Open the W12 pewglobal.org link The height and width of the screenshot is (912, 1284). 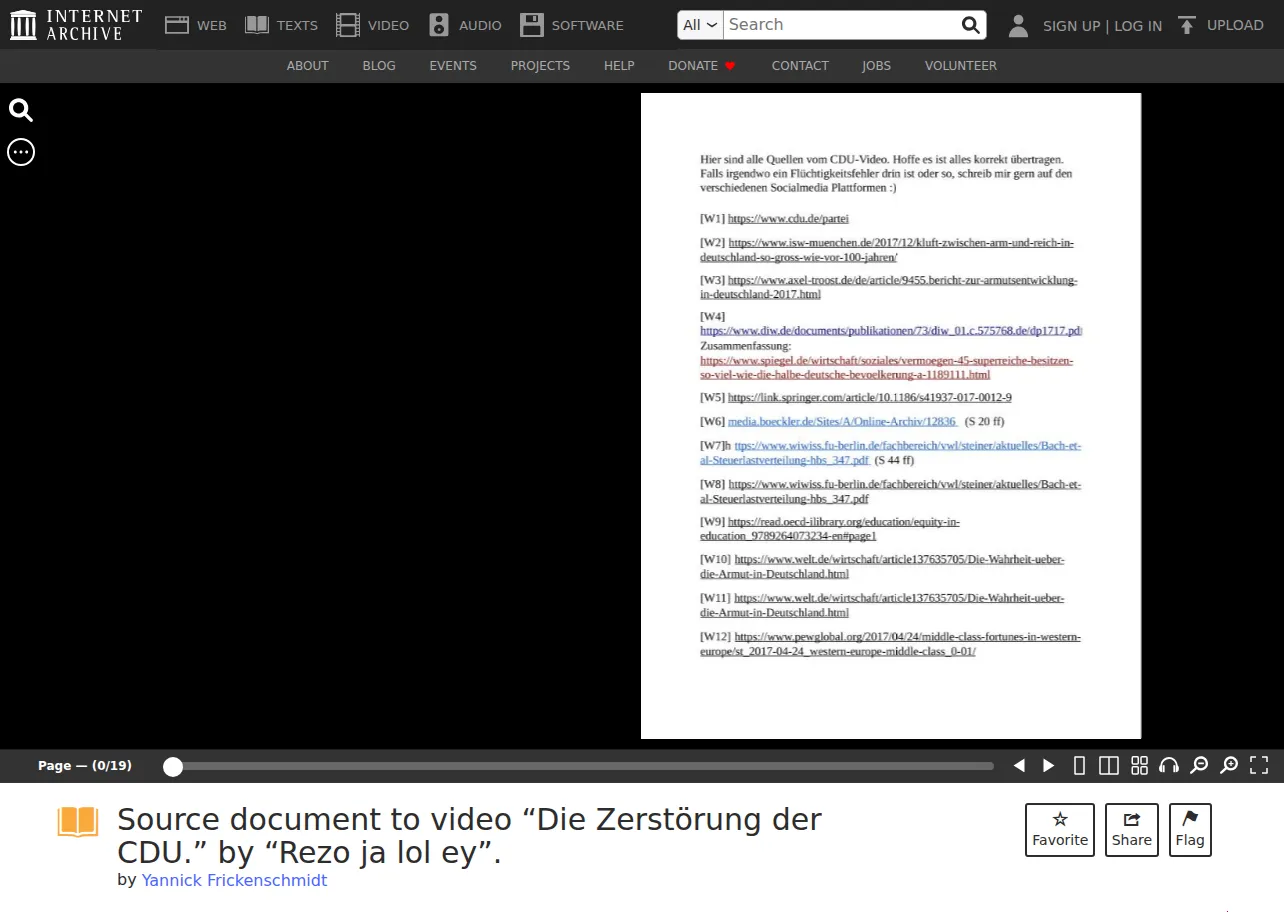click(890, 644)
